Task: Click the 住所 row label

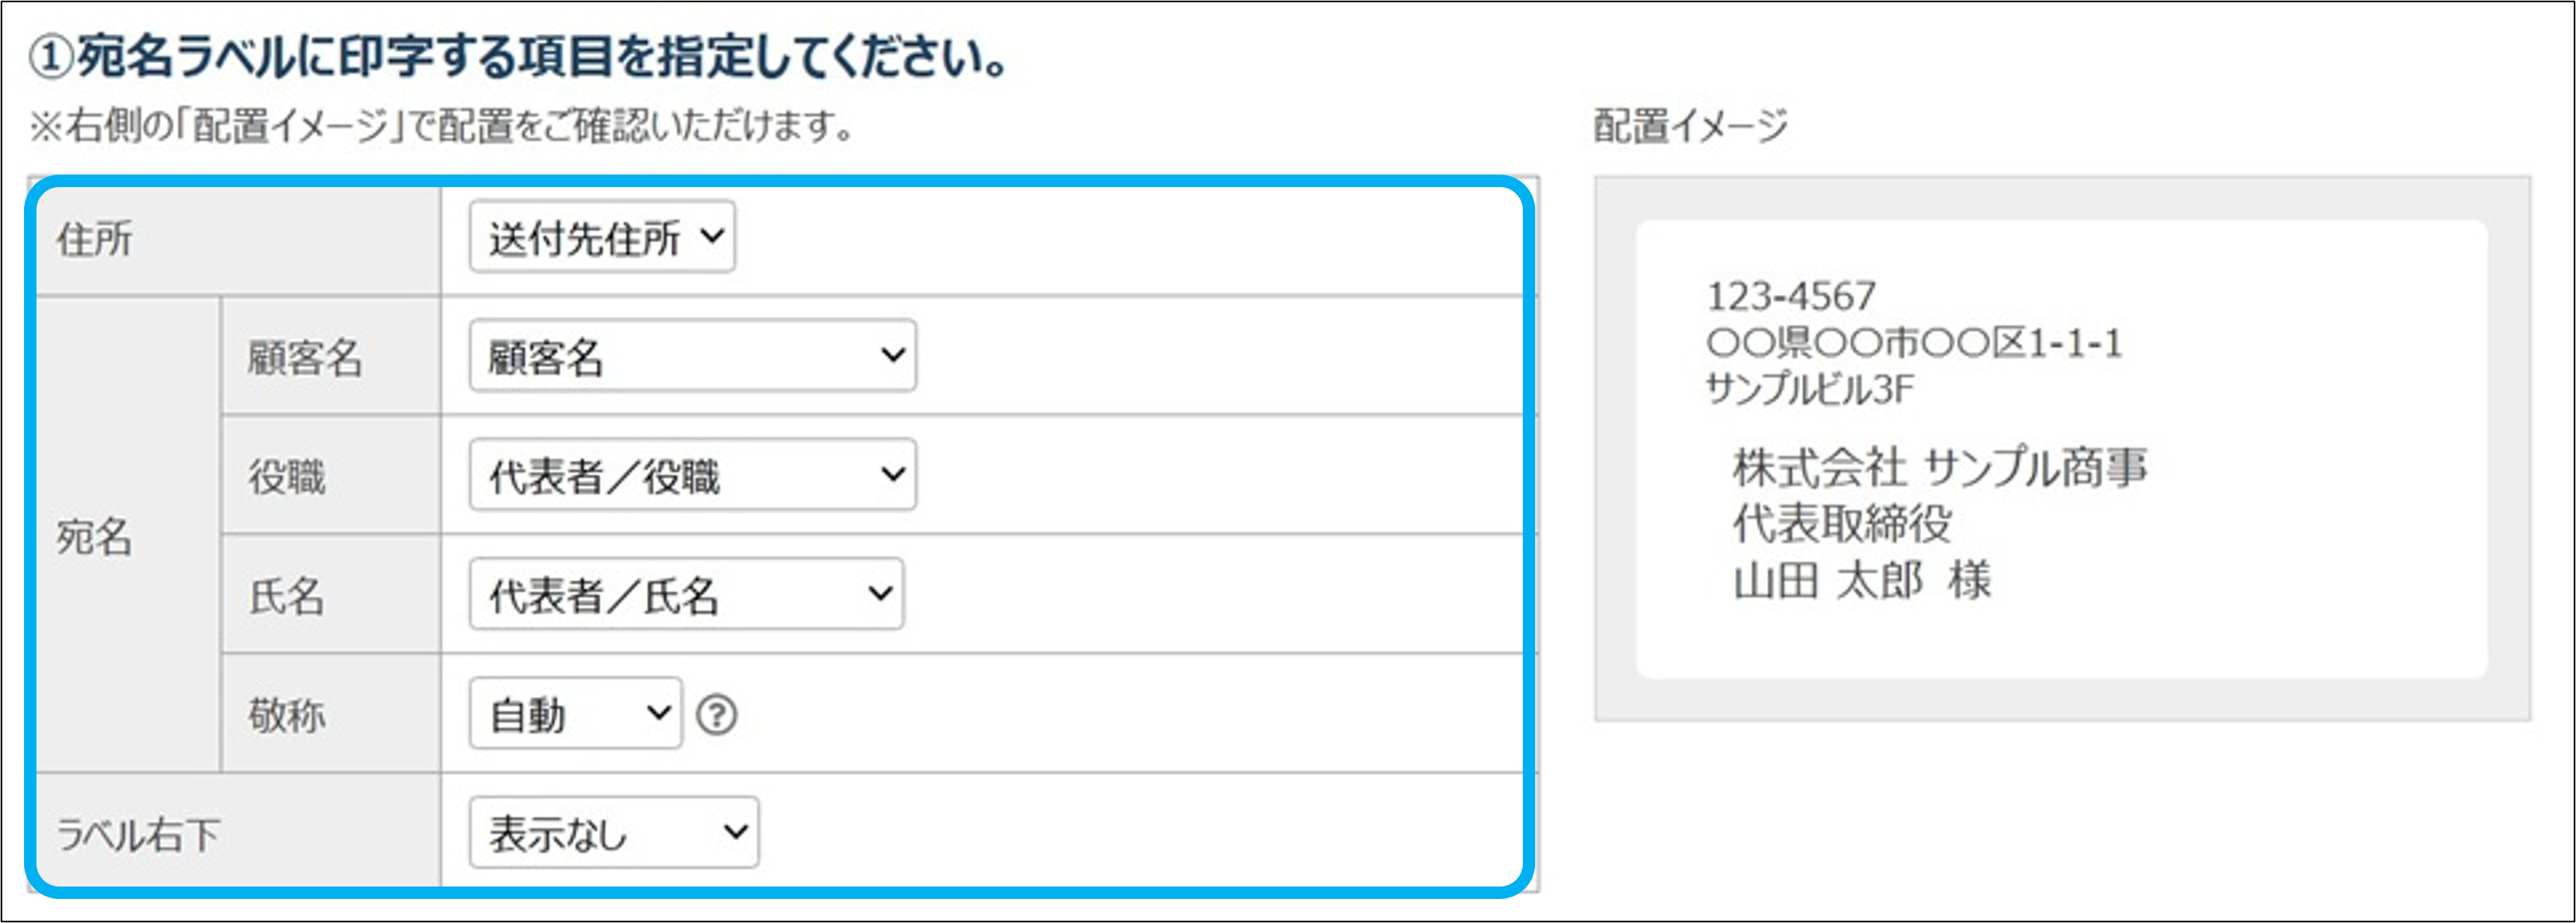Action: [x=95, y=239]
